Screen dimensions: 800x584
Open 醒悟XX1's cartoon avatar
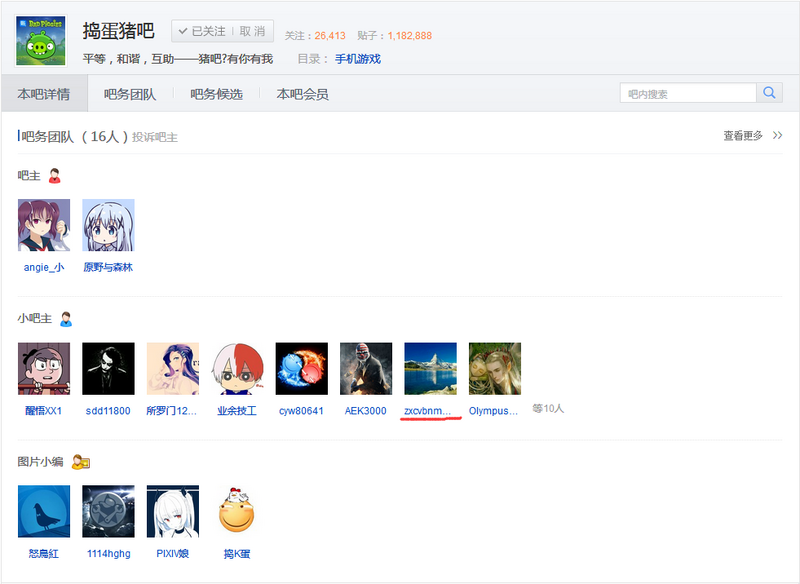[x=44, y=368]
